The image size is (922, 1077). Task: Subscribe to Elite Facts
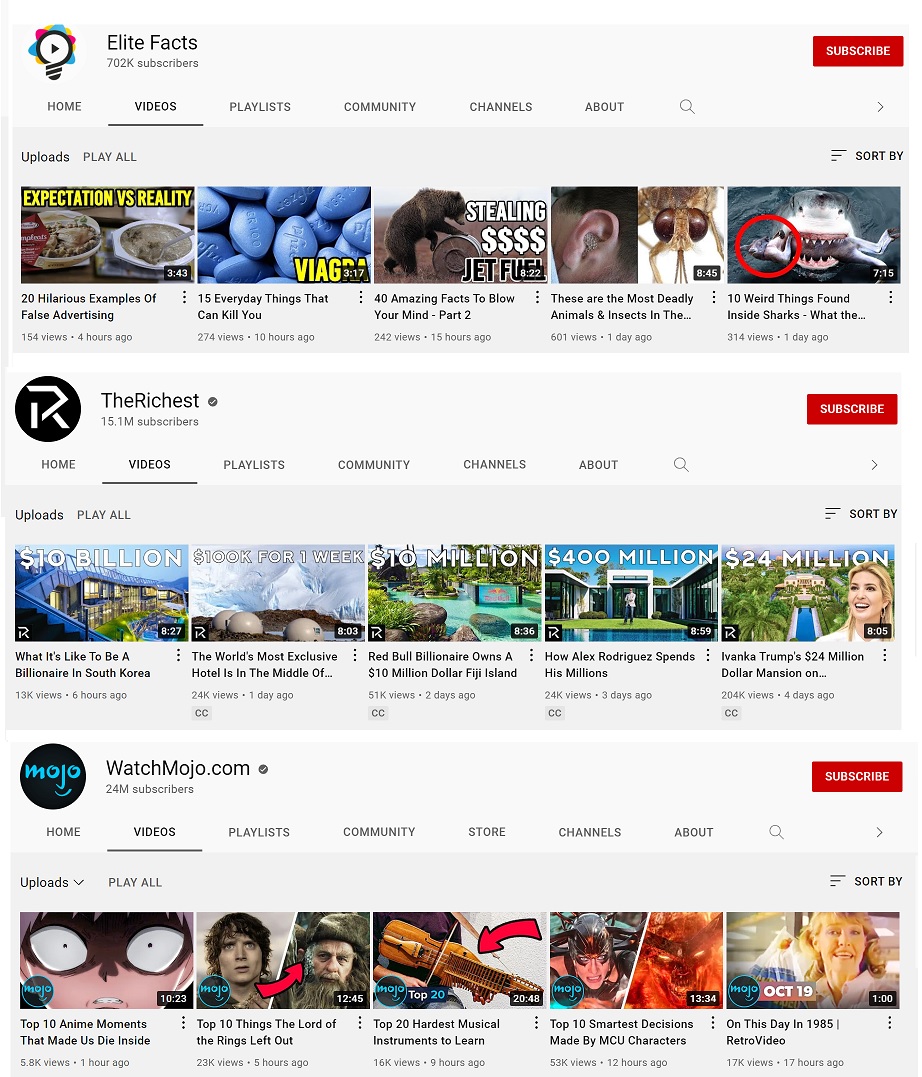tap(858, 51)
